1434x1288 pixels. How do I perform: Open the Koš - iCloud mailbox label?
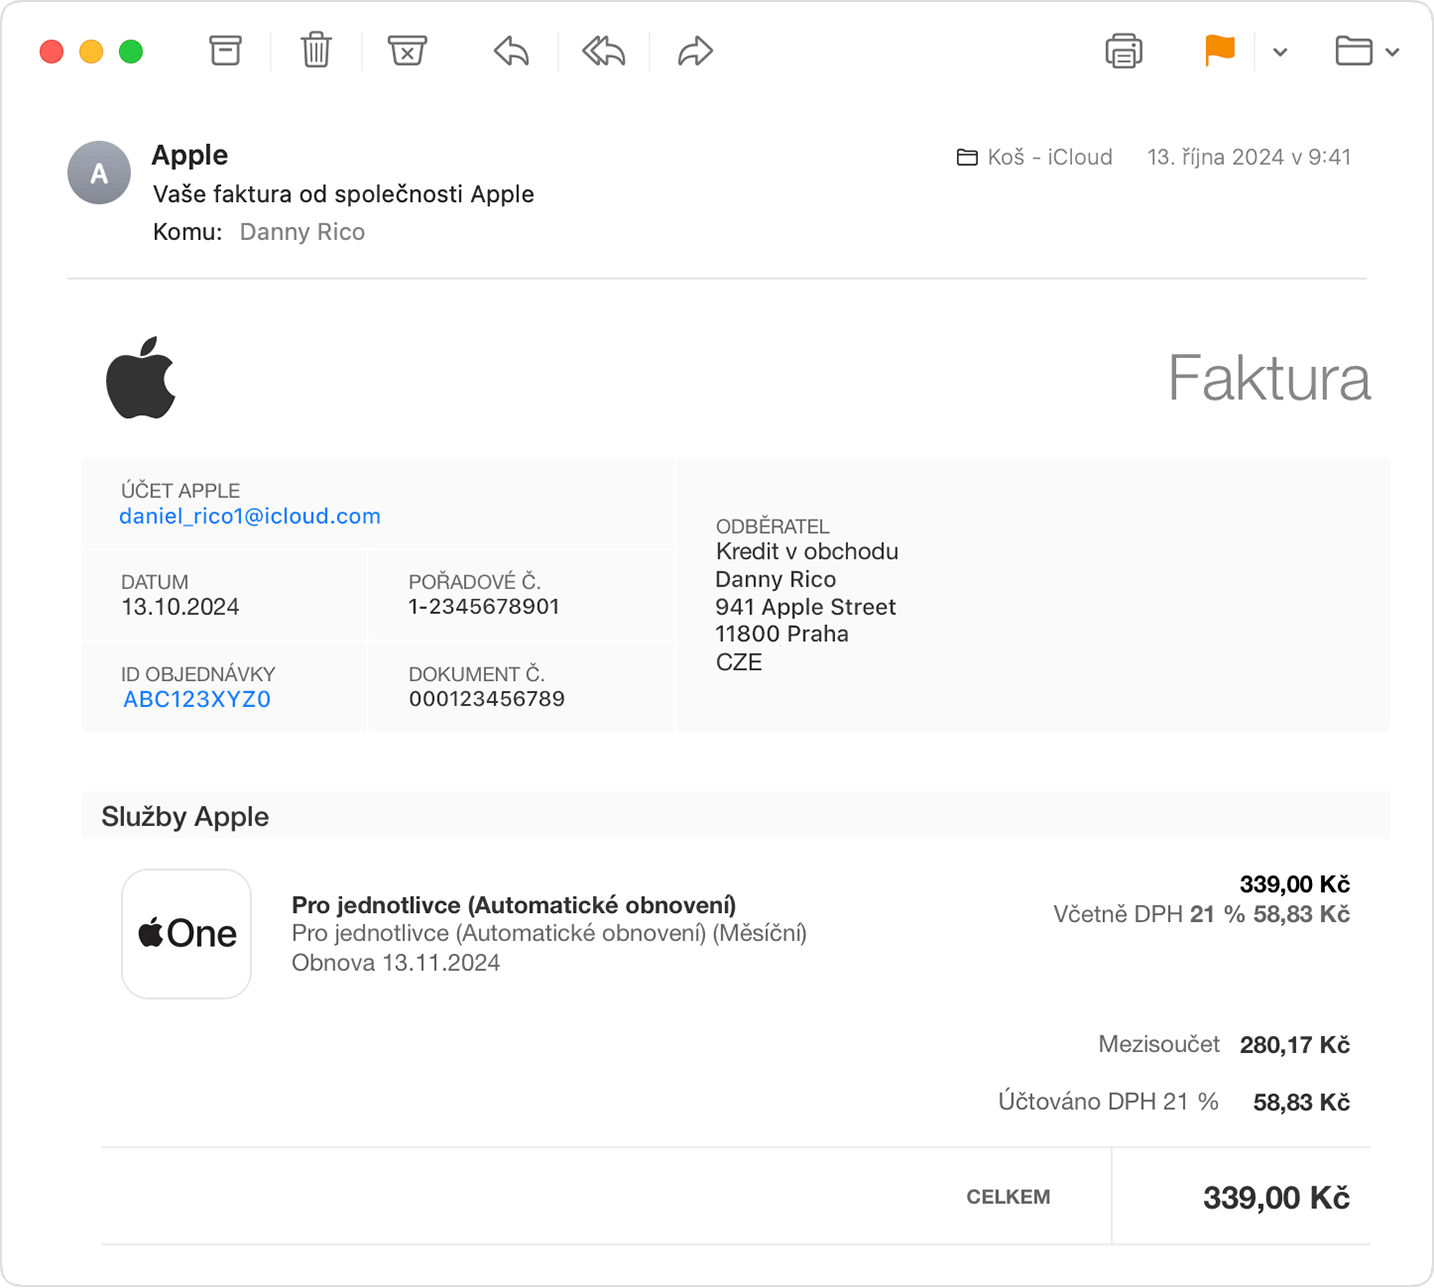pyautogui.click(x=1035, y=157)
